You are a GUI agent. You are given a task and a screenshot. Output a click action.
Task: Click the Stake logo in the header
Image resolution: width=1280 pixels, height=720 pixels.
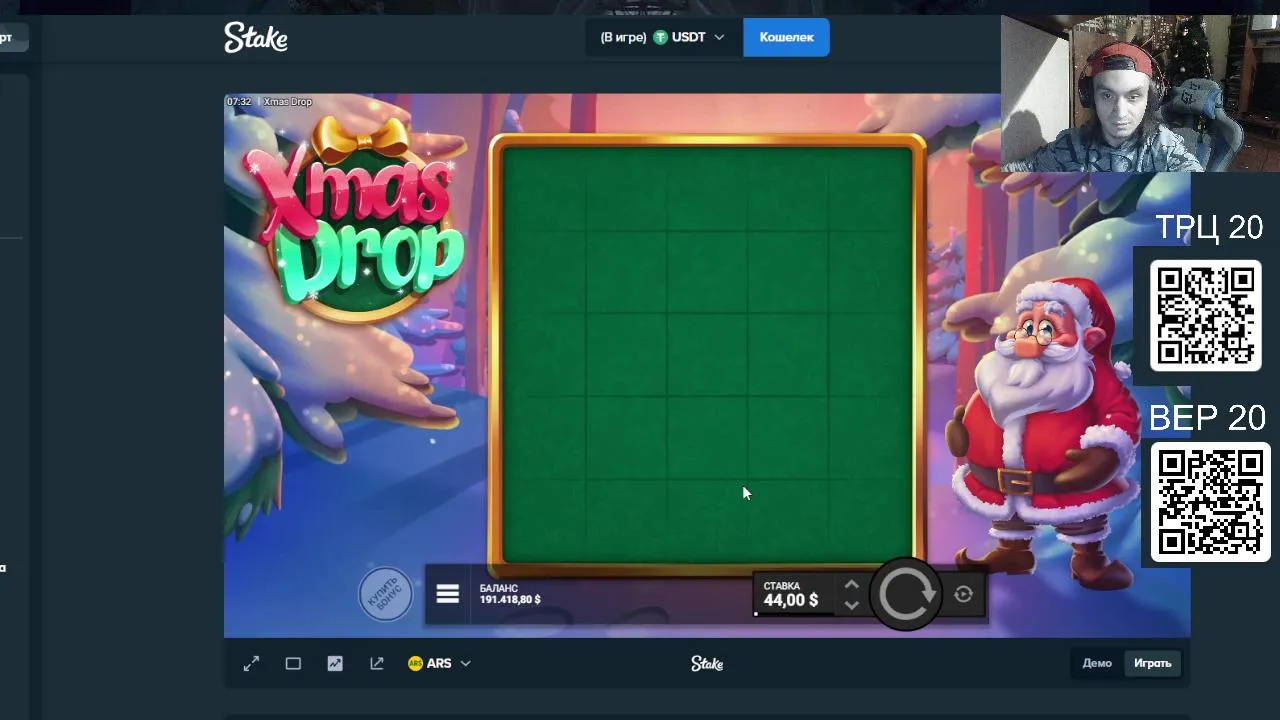pos(256,38)
